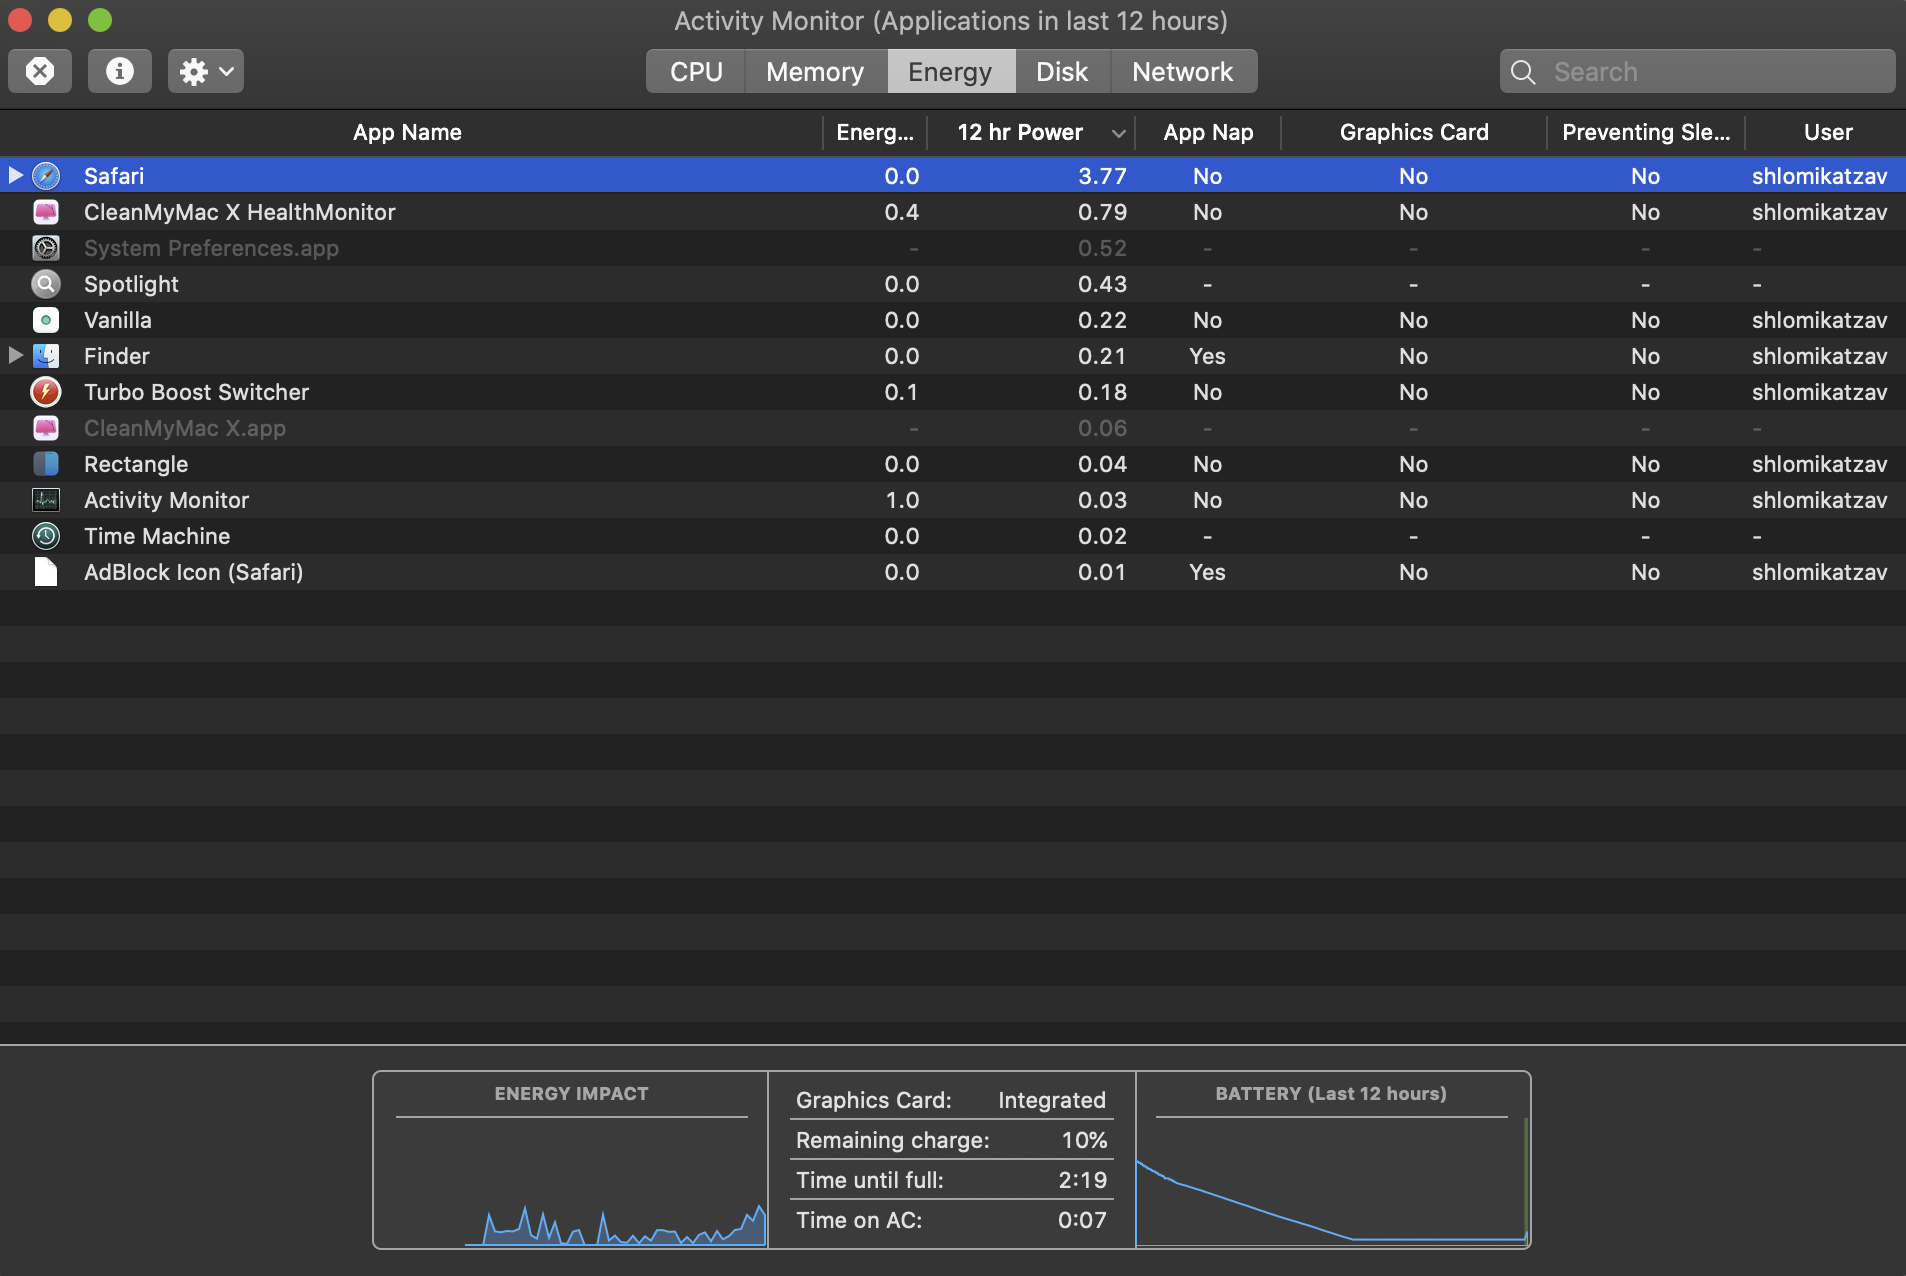Click the Graphics Card Integrated value
The image size is (1906, 1276).
pos(1052,1100)
